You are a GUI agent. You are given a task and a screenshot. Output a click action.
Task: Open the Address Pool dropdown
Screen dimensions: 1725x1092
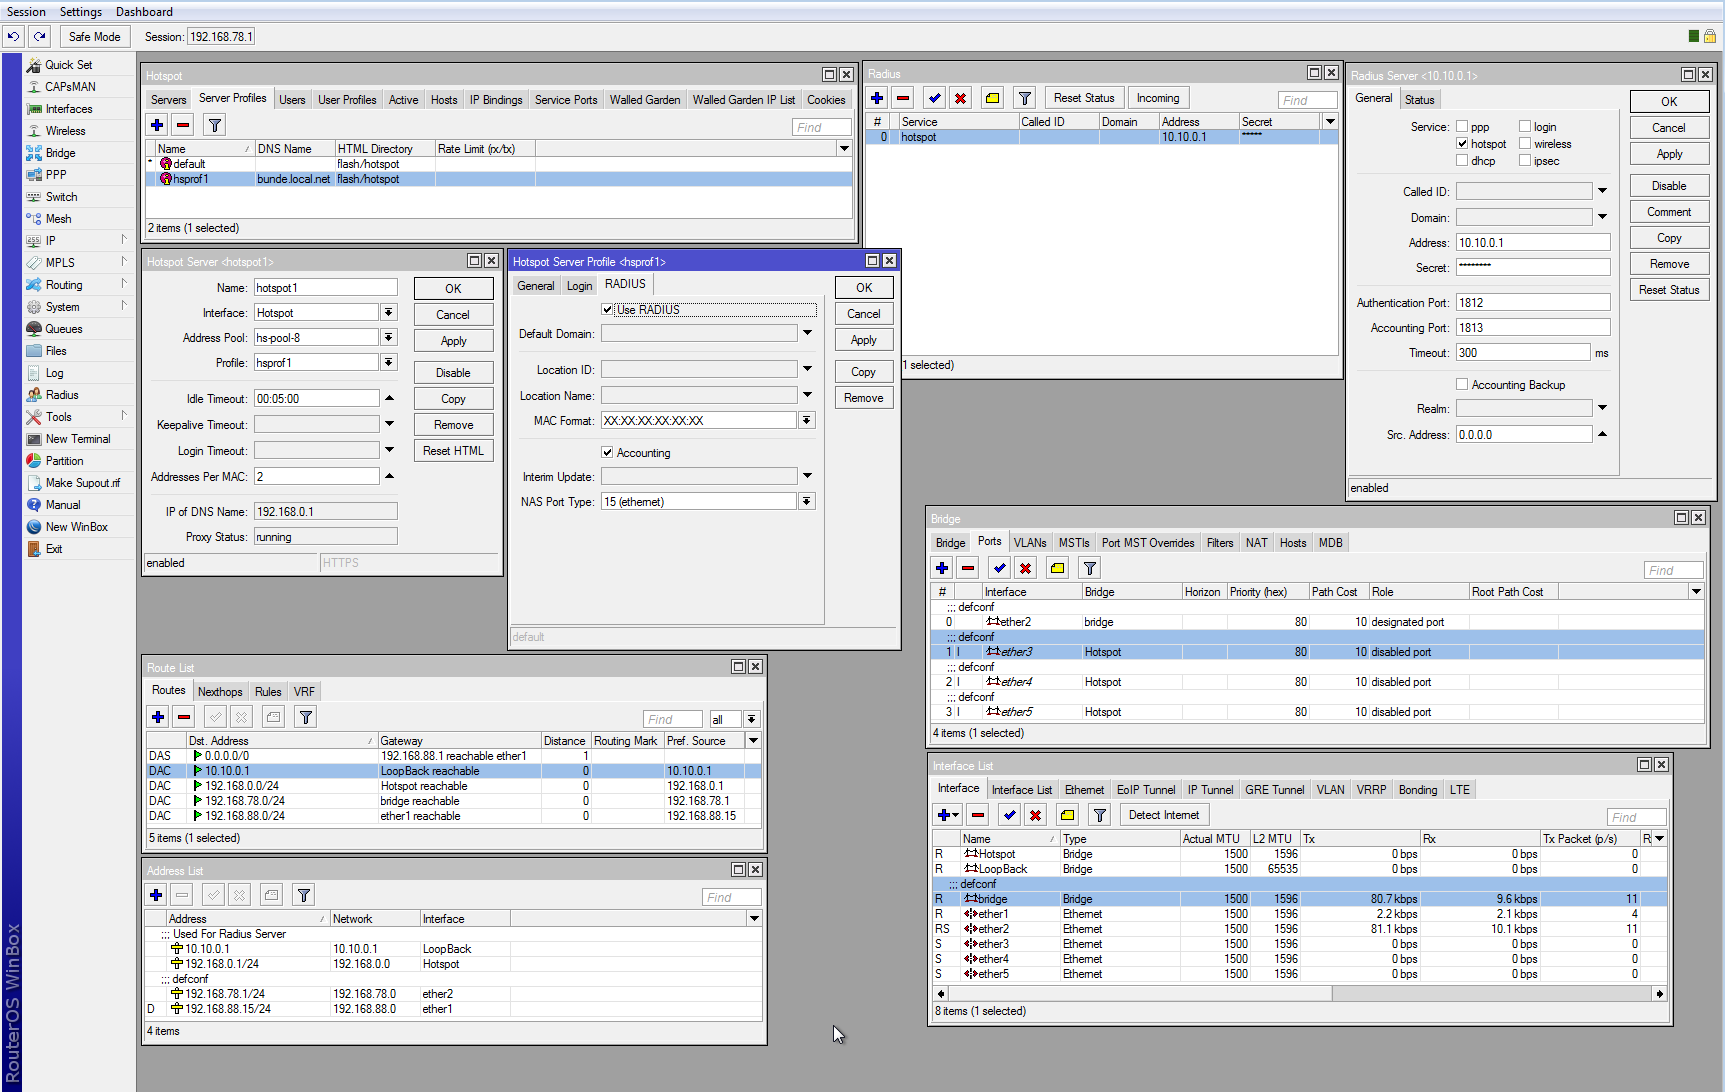click(389, 337)
